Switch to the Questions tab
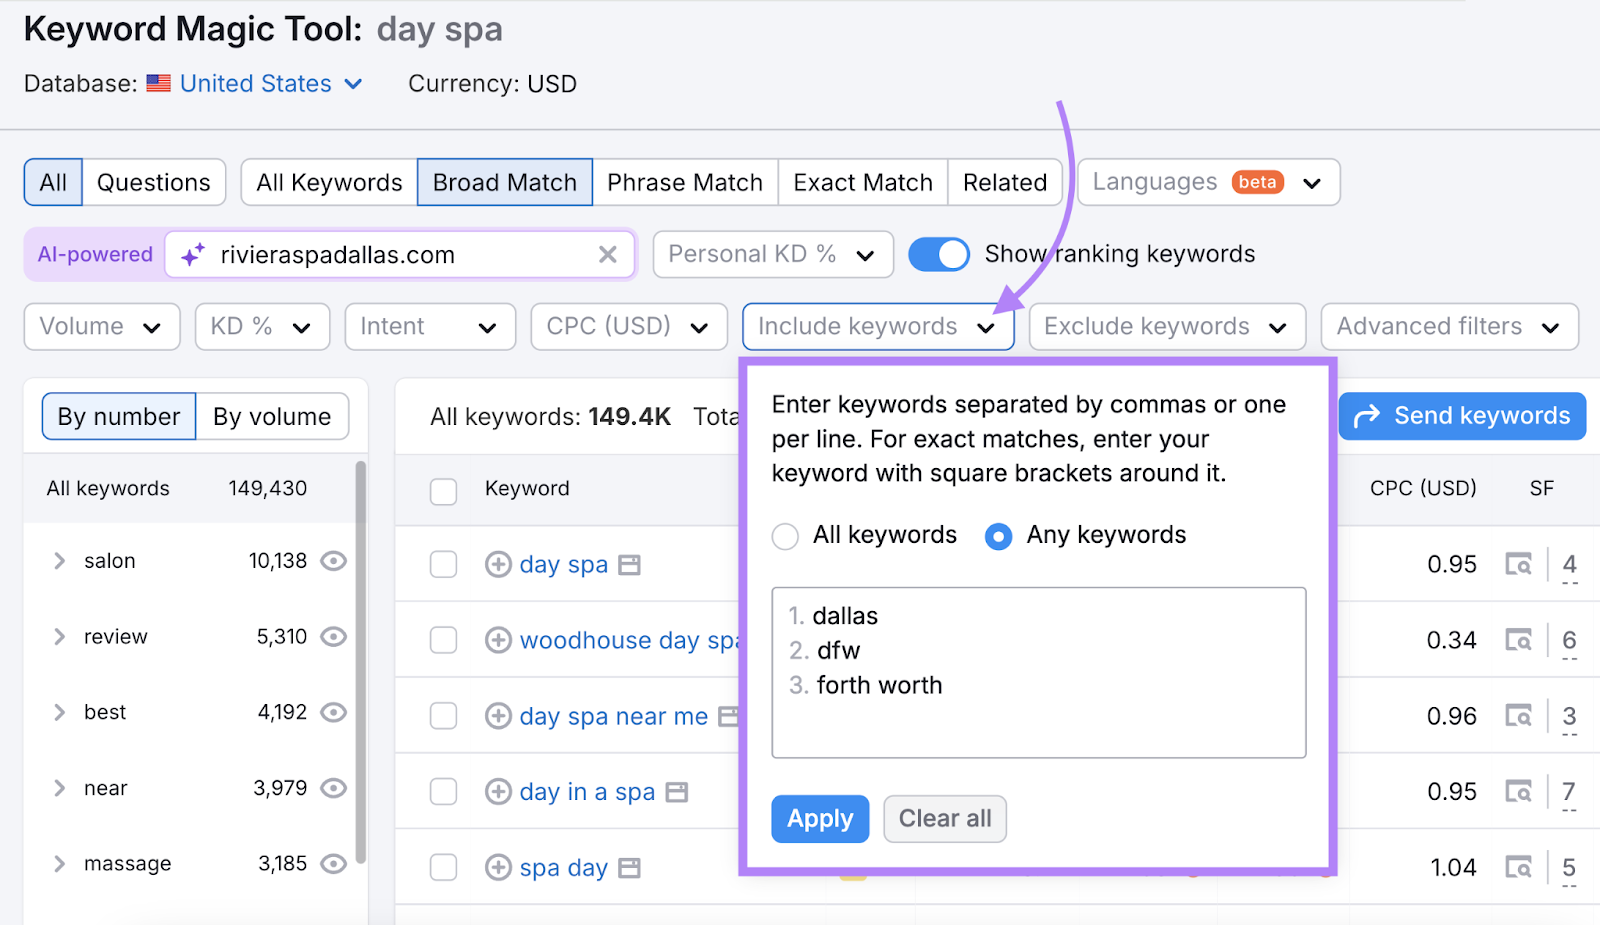The width and height of the screenshot is (1600, 925). pyautogui.click(x=154, y=182)
